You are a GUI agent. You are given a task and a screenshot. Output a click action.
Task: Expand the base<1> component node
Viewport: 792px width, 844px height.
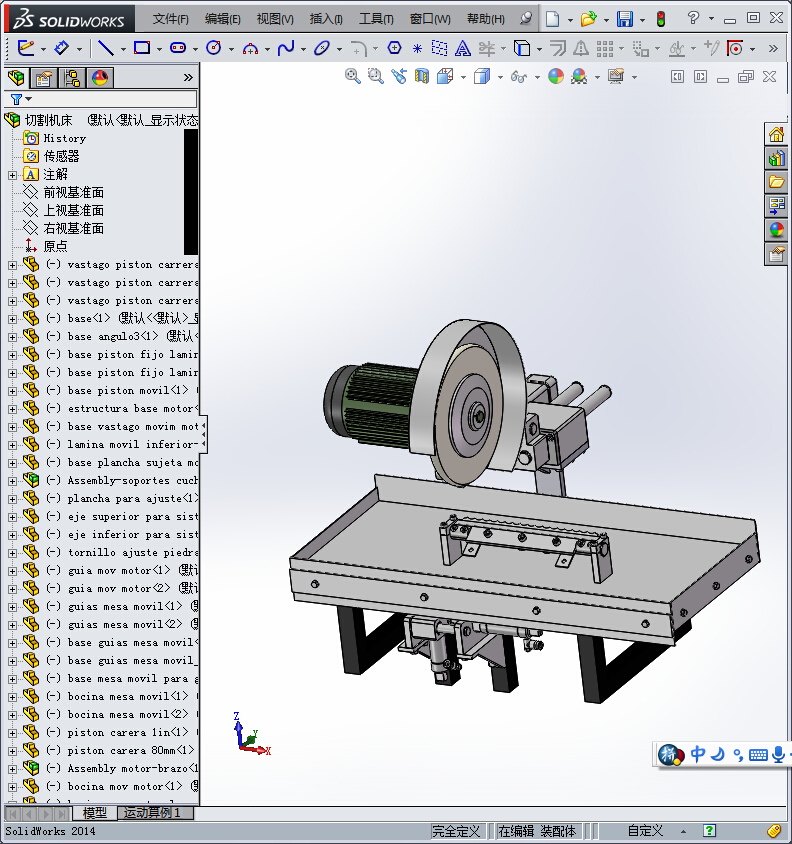pos(12,319)
